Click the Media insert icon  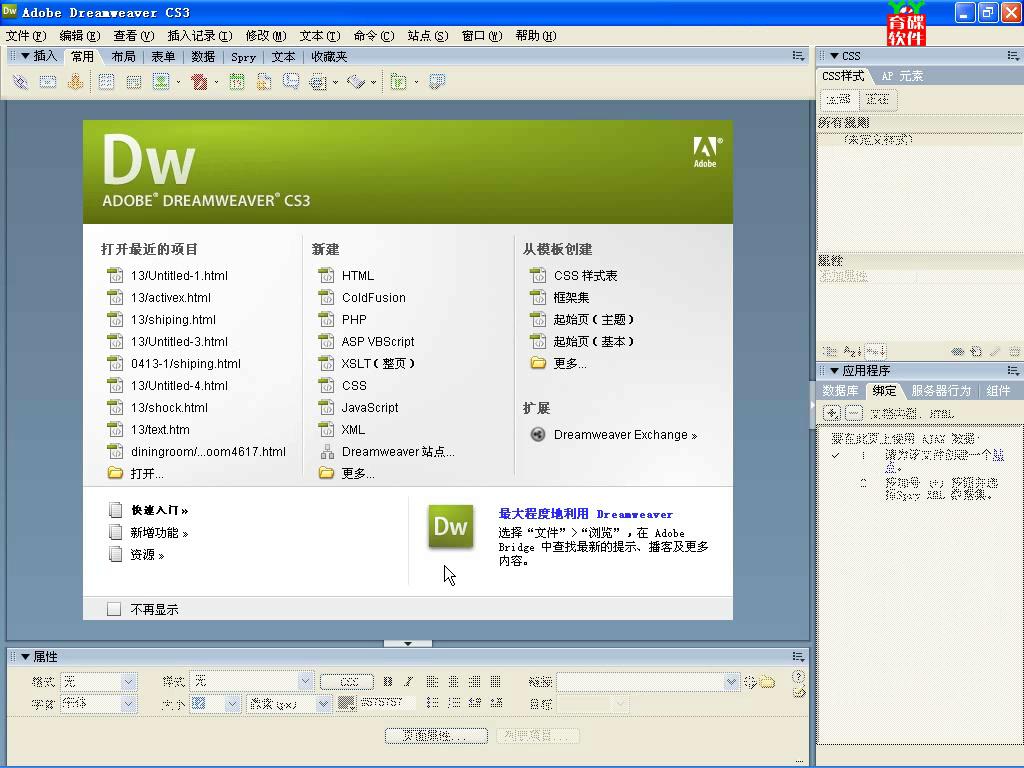pos(199,82)
